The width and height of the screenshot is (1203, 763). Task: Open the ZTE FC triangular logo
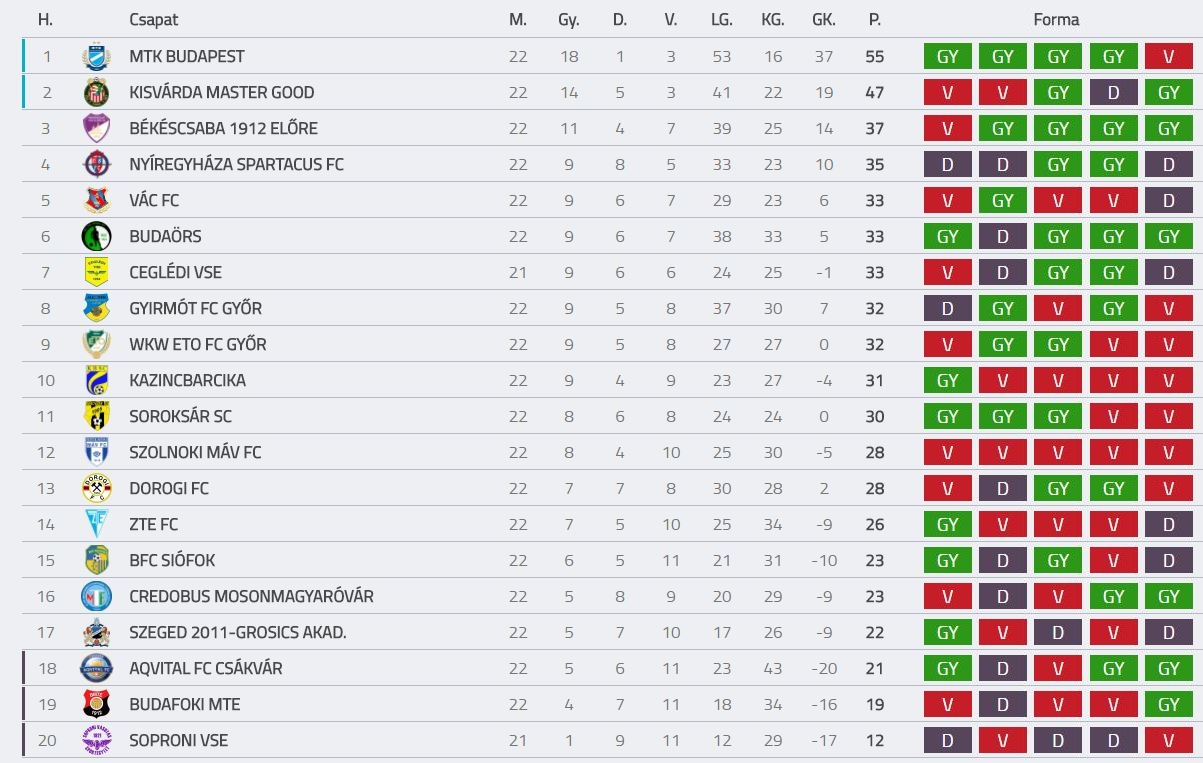[96, 524]
